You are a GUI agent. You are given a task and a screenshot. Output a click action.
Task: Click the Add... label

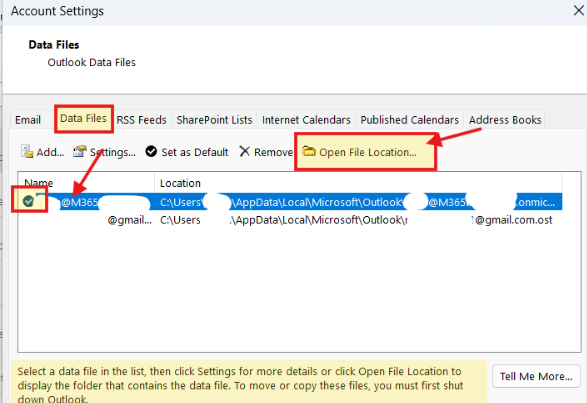click(x=50, y=152)
